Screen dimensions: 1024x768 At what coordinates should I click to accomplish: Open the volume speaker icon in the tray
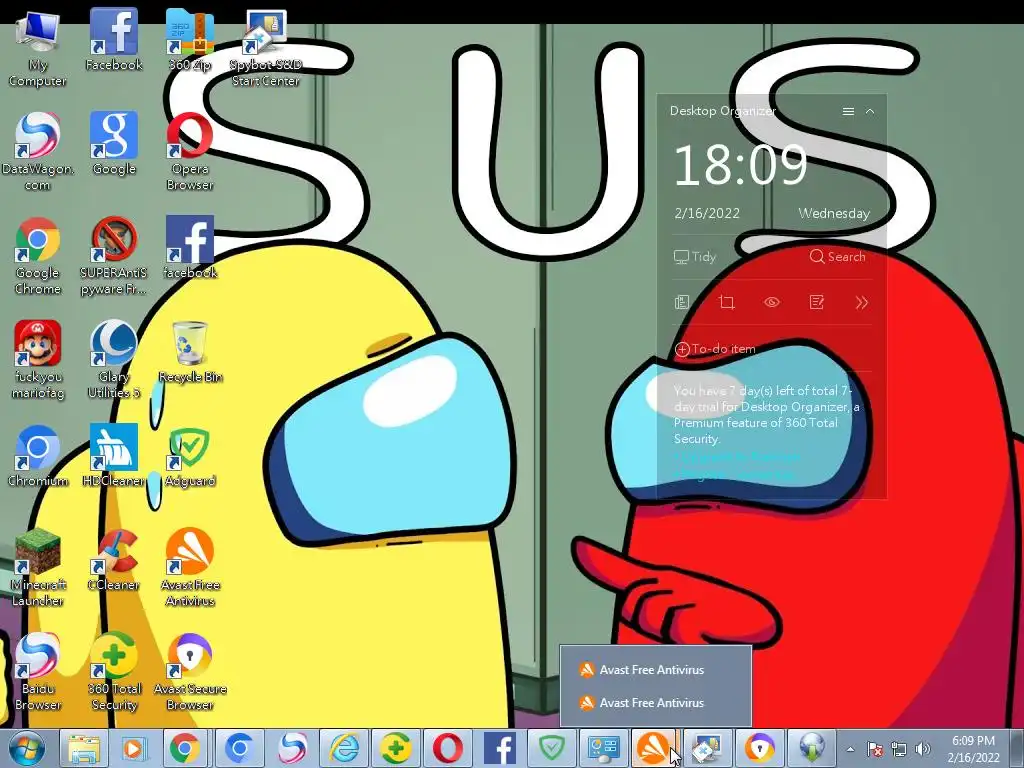(923, 749)
